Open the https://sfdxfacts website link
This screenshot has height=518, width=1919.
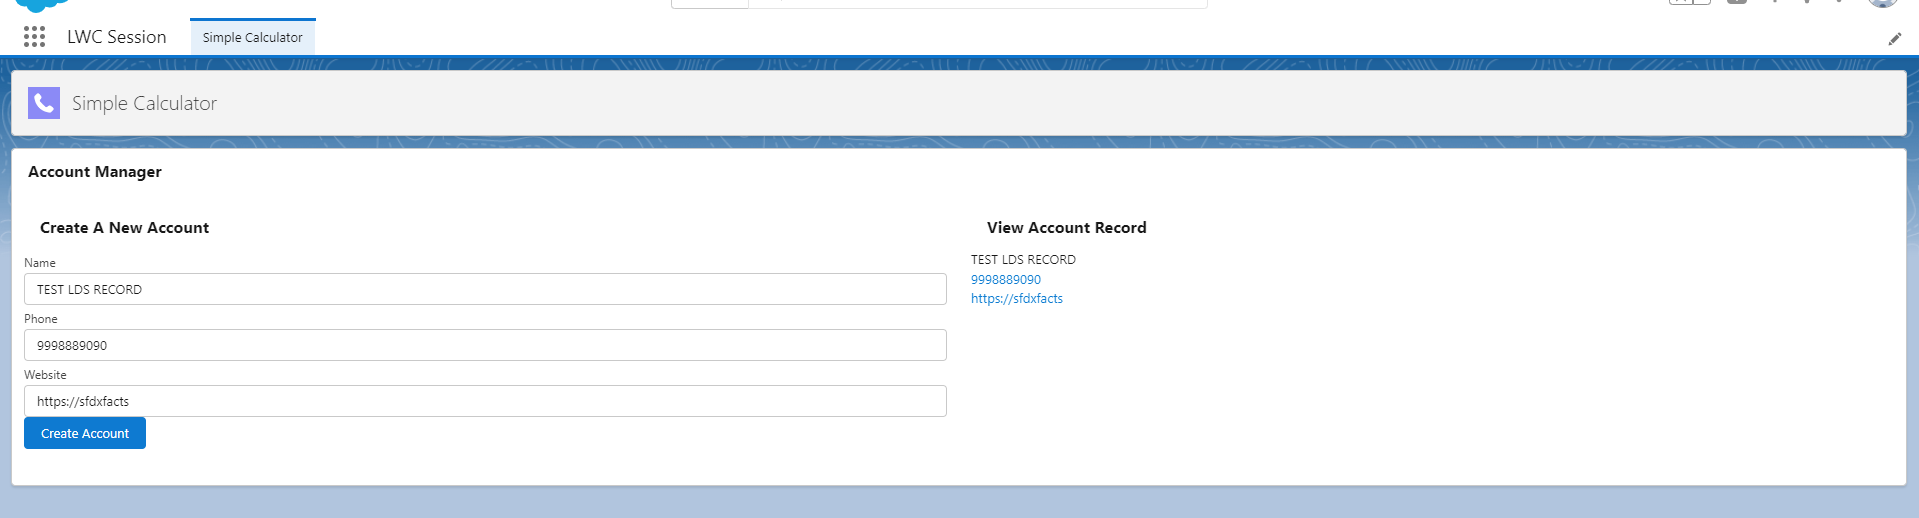pos(1017,299)
